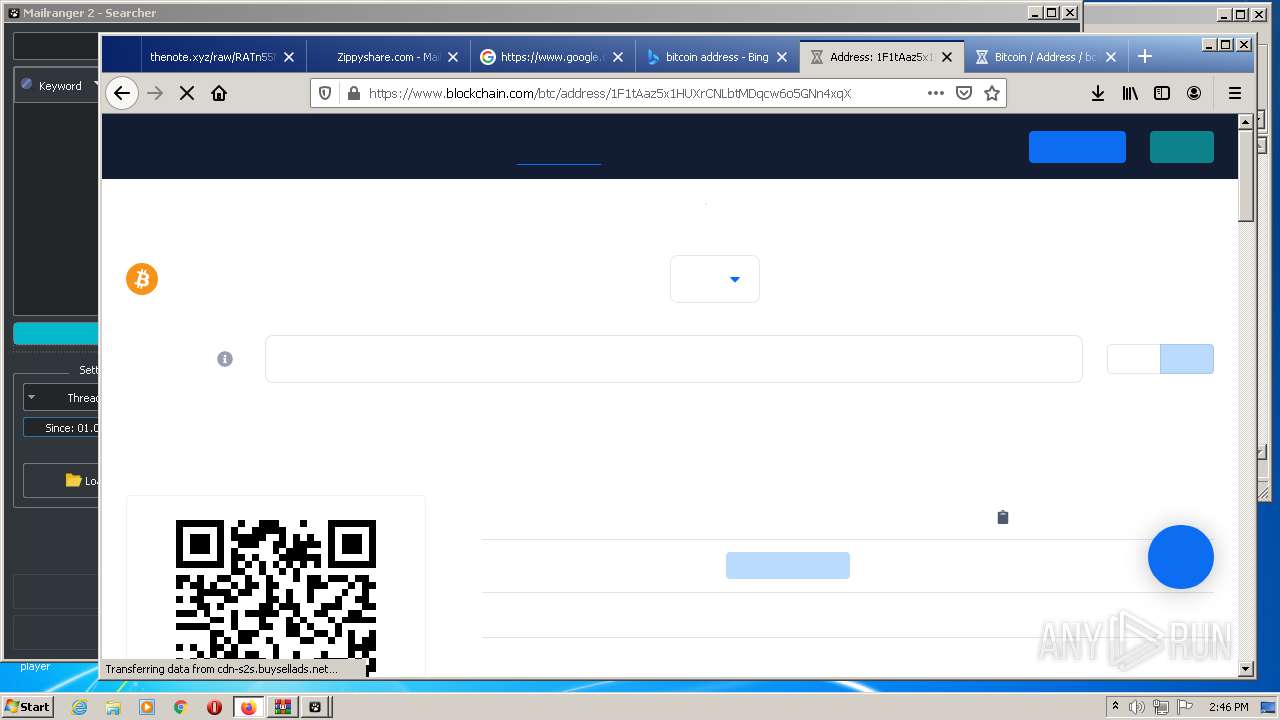Image resolution: width=1280 pixels, height=720 pixels.
Task: Click the teal header button
Action: click(1182, 147)
